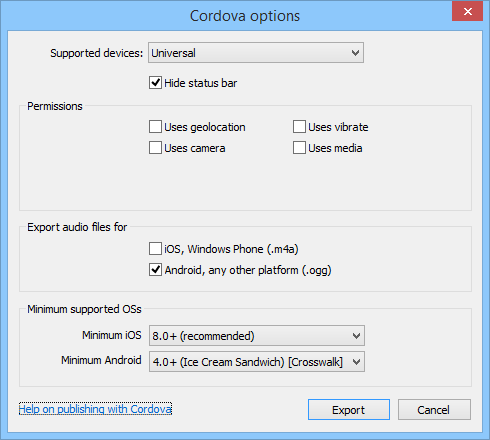Close the Cordova options dialog
Viewport: 490px width, 440px height.
click(467, 11)
